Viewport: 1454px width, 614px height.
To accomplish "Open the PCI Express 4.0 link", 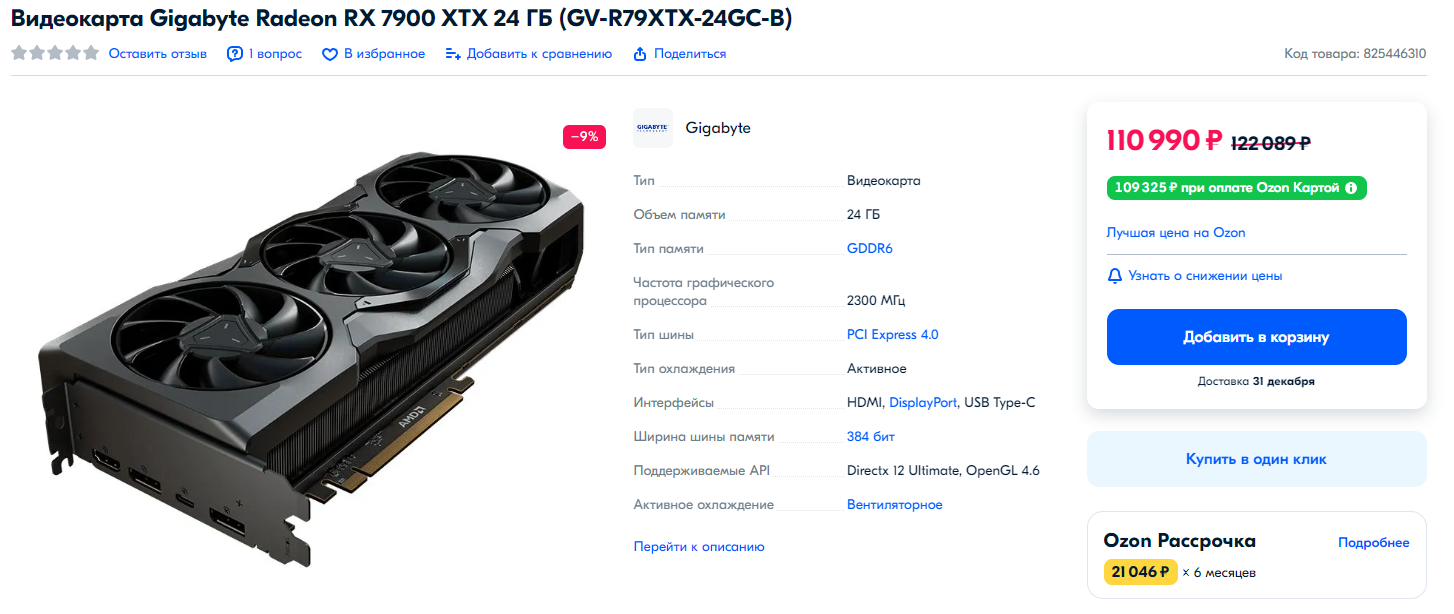I will pos(893,335).
